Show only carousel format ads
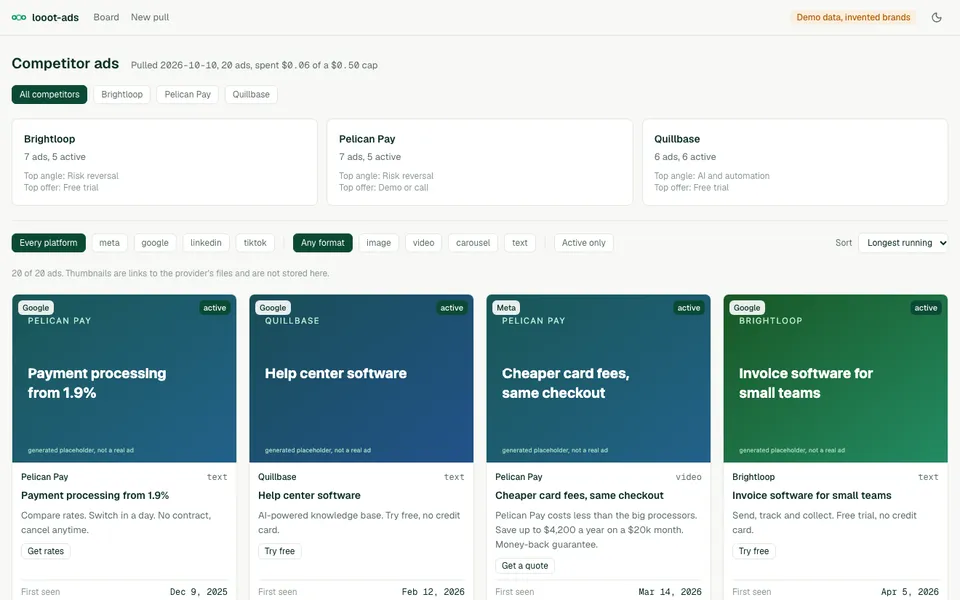Viewport: 960px width, 600px height. [x=473, y=243]
